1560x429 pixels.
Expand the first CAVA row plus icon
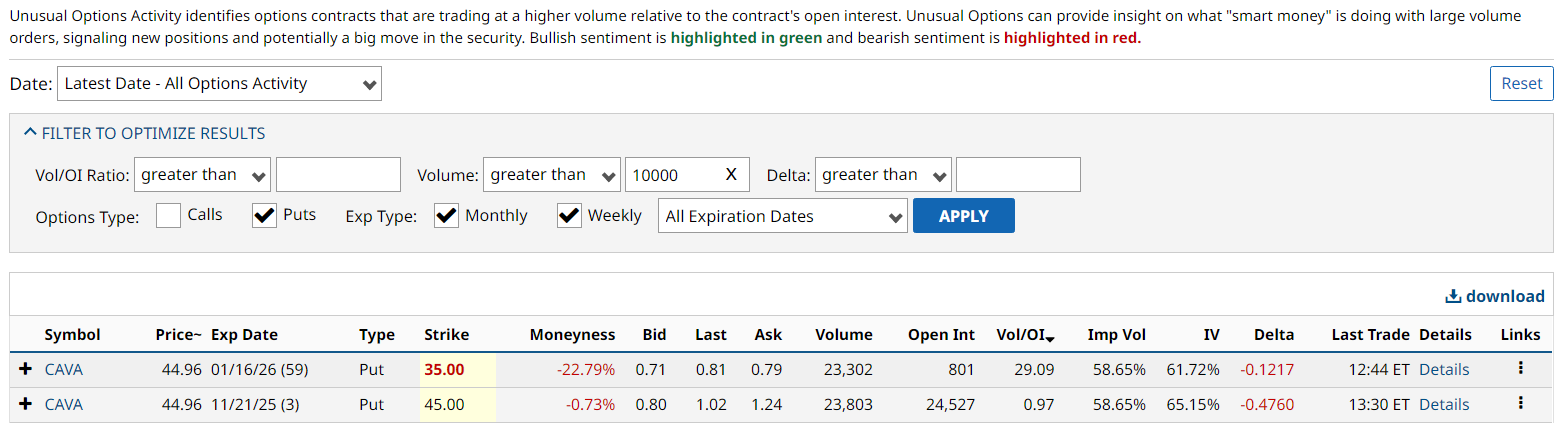26,370
